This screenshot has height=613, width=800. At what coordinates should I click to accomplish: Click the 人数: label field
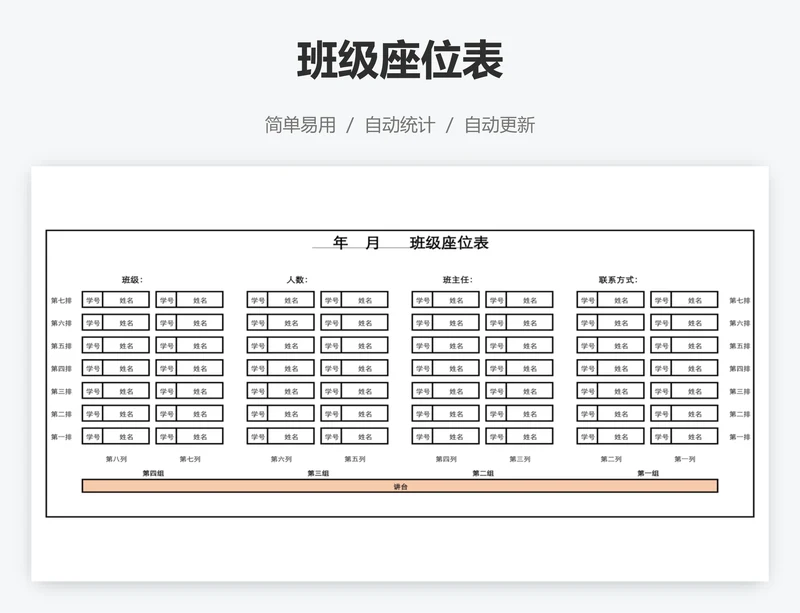[x=297, y=280]
